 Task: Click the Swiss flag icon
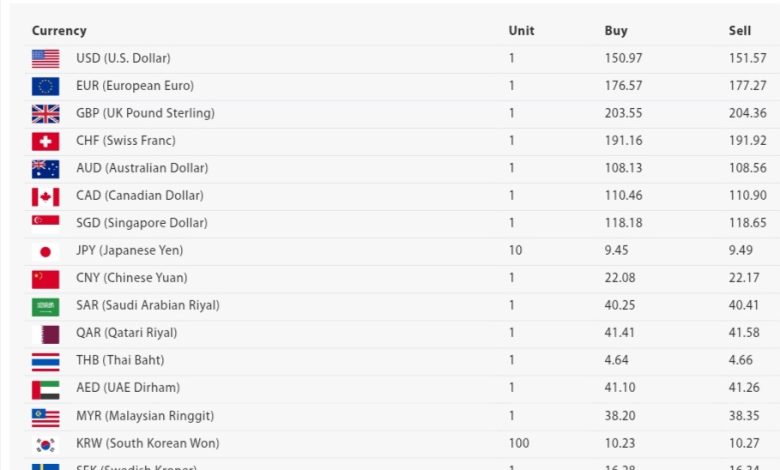[45, 141]
